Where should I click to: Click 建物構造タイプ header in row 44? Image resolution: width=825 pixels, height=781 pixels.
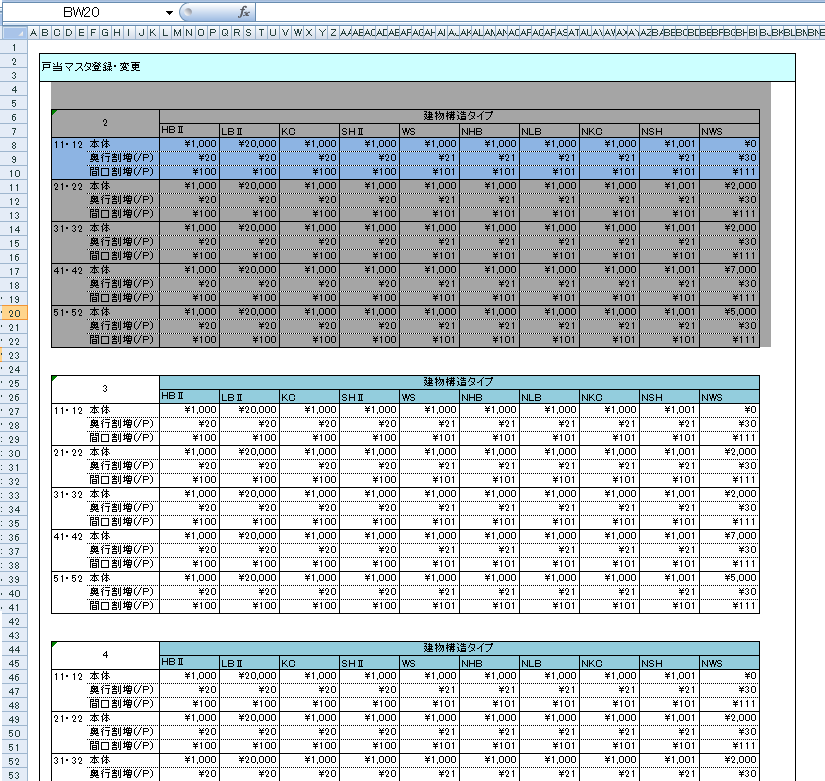[x=459, y=648]
